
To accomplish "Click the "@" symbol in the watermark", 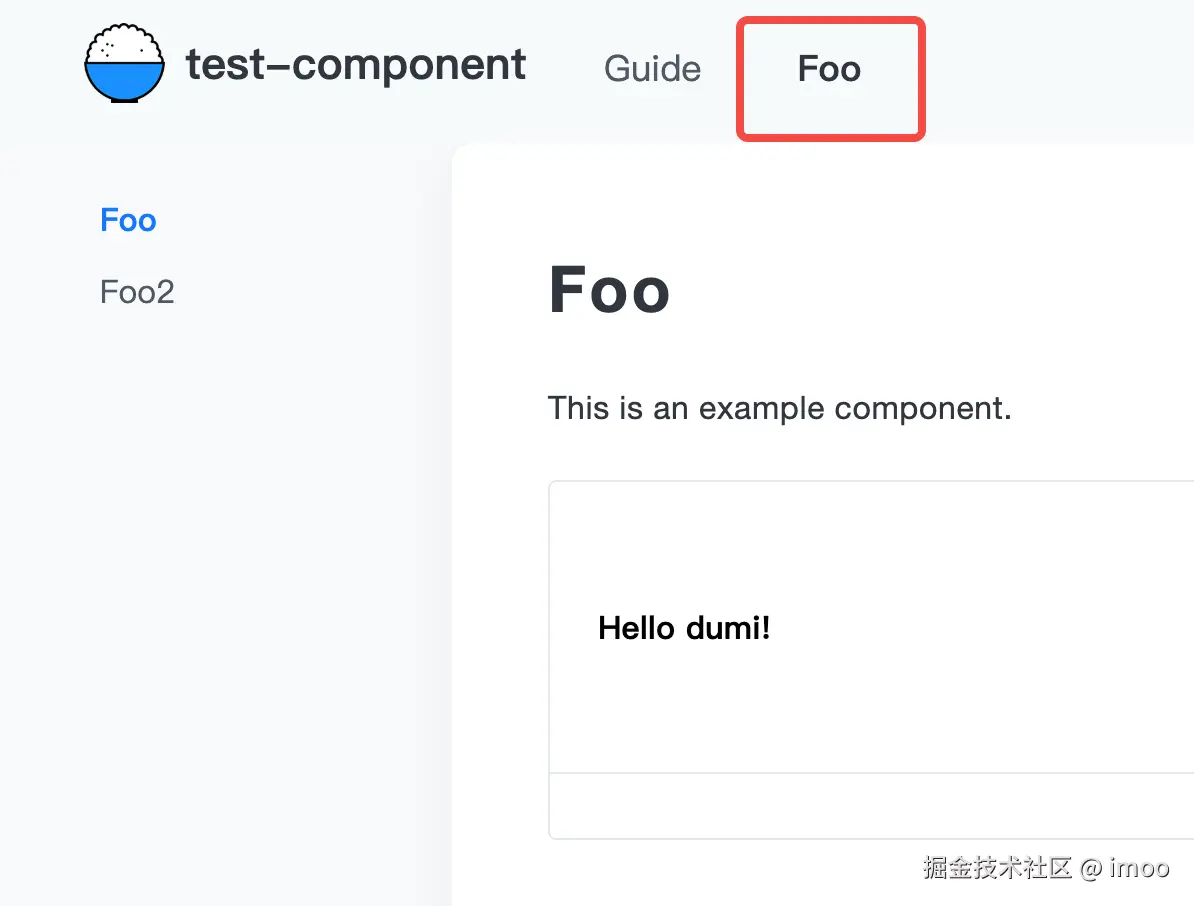I will coord(1090,867).
